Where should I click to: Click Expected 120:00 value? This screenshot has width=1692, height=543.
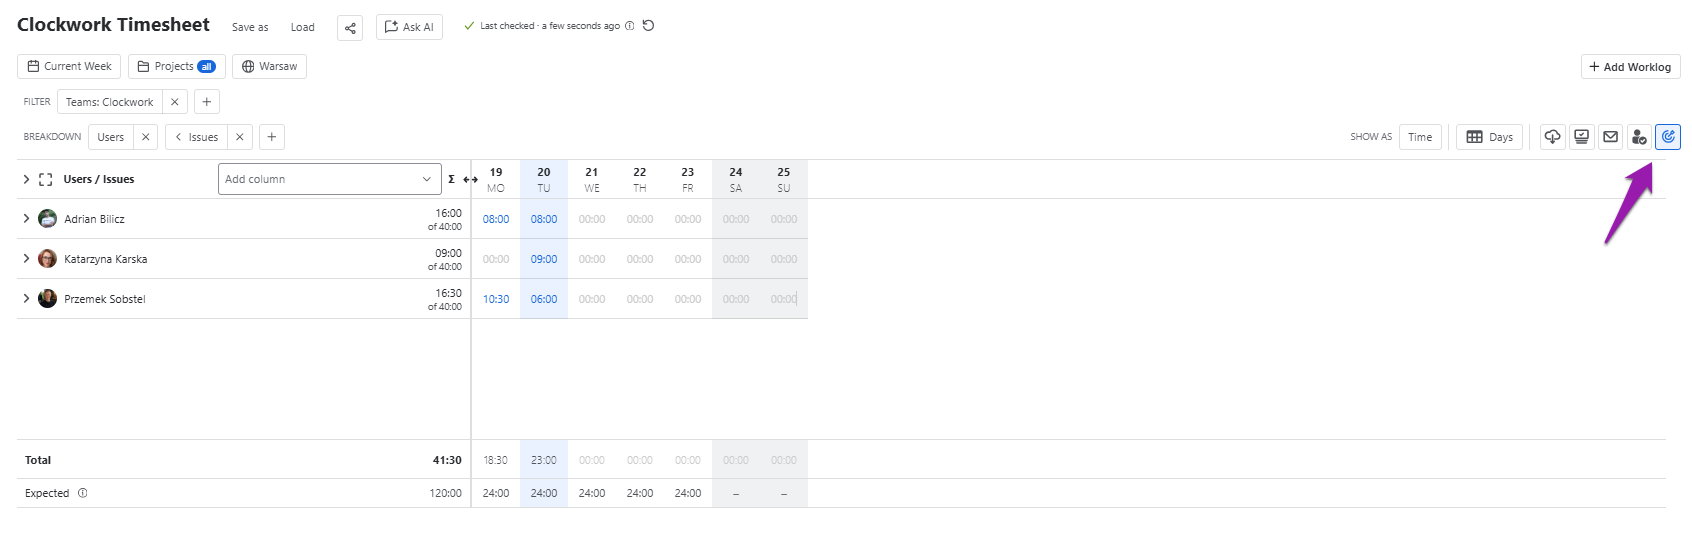(x=446, y=493)
